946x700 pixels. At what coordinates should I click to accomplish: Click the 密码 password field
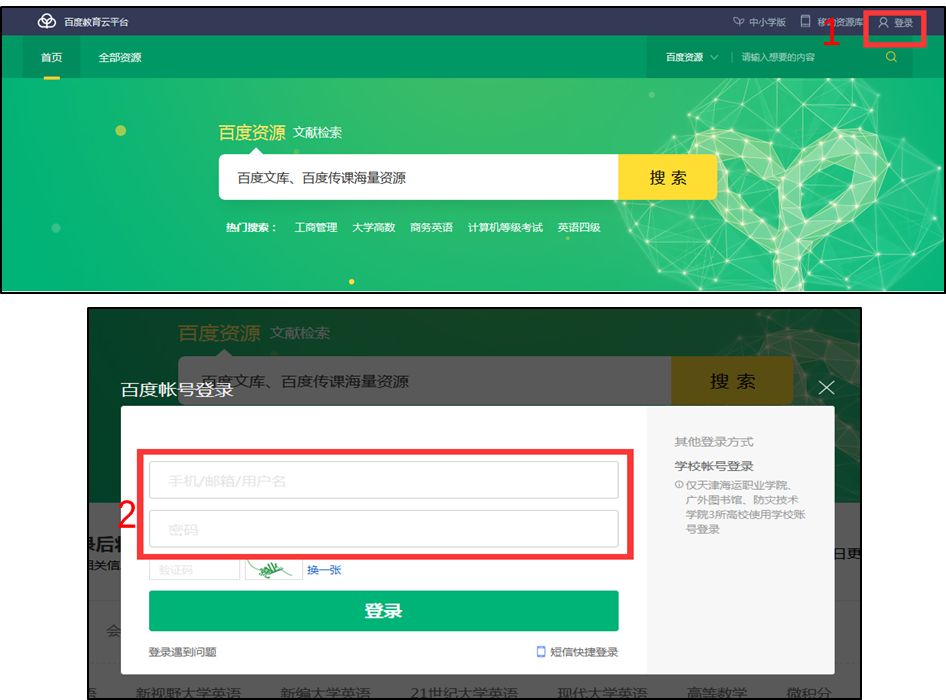tap(384, 529)
